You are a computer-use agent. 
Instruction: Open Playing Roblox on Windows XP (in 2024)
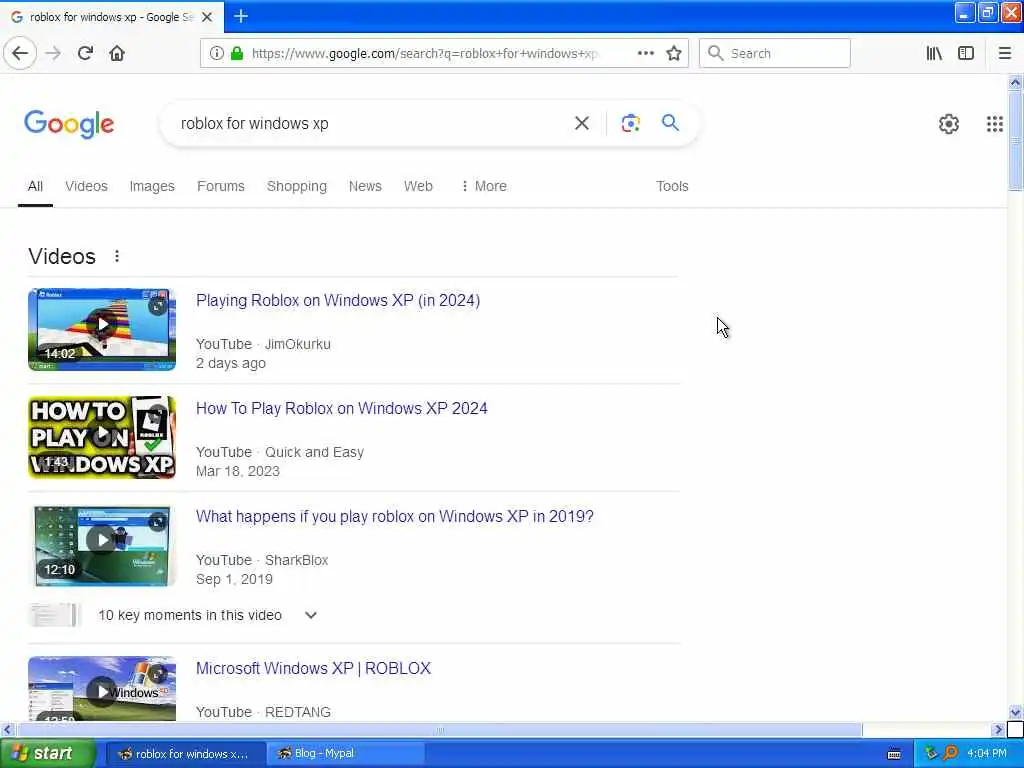click(x=338, y=300)
